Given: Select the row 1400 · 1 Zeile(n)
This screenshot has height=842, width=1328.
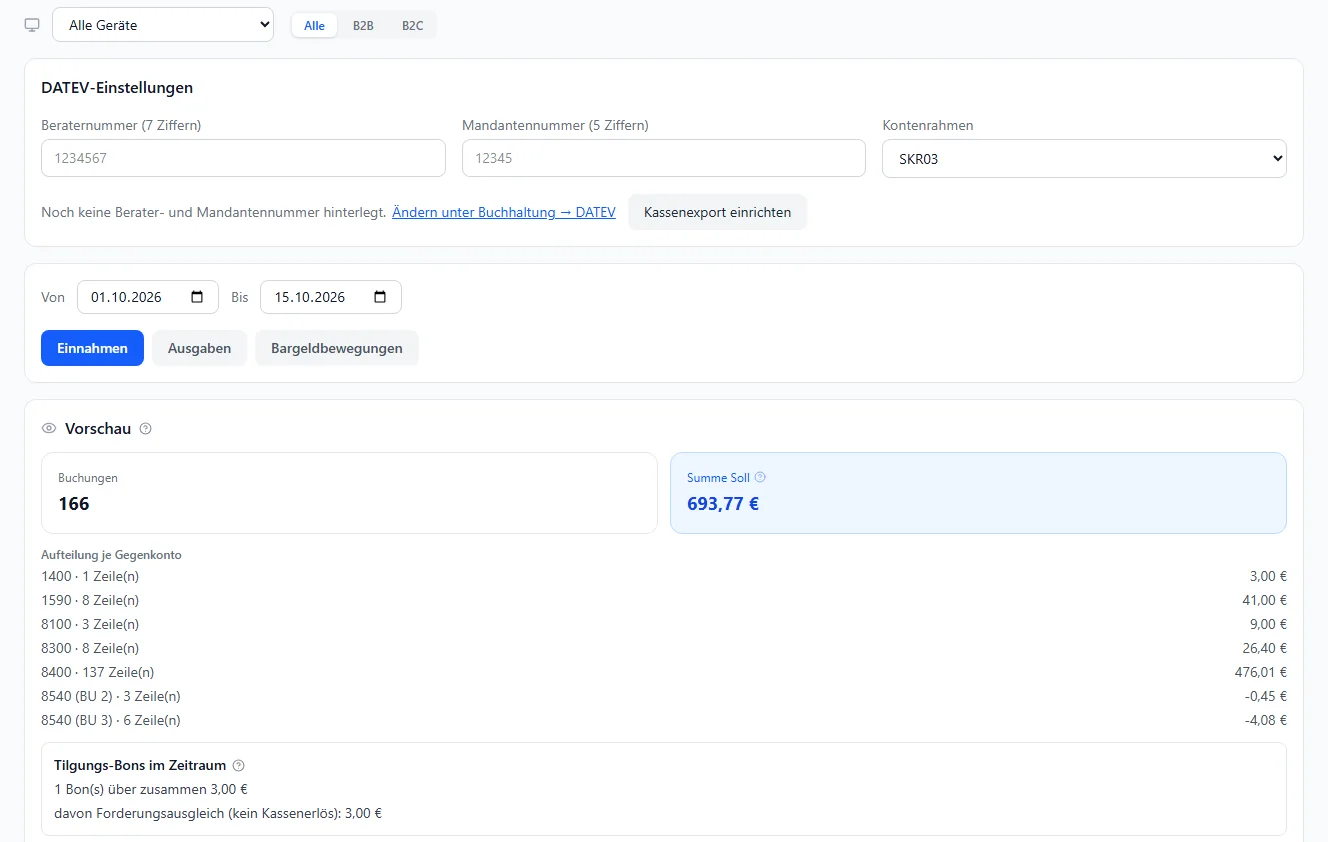Looking at the screenshot, I should 664,576.
